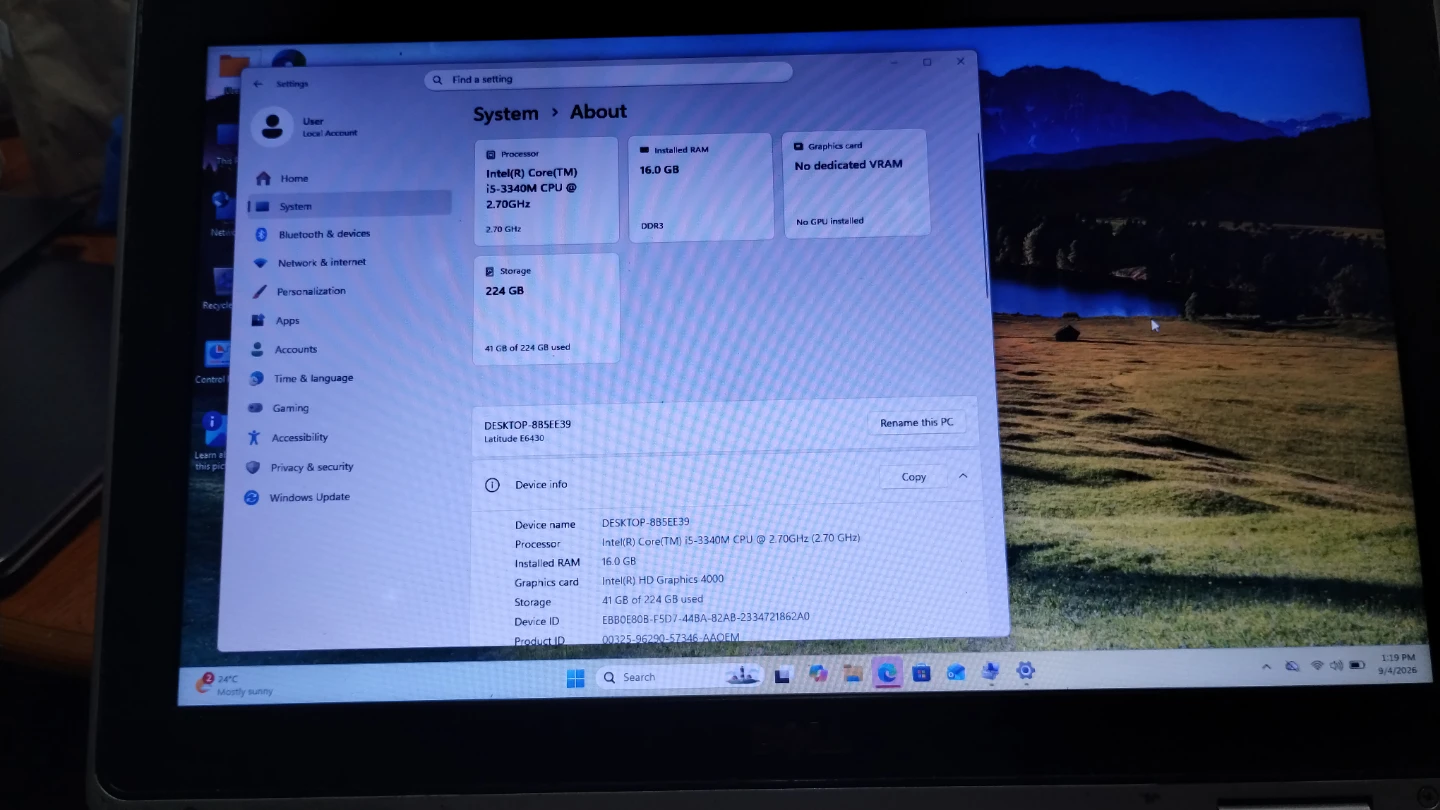Open the Graphics card info card
The height and width of the screenshot is (810, 1440).
856,183
